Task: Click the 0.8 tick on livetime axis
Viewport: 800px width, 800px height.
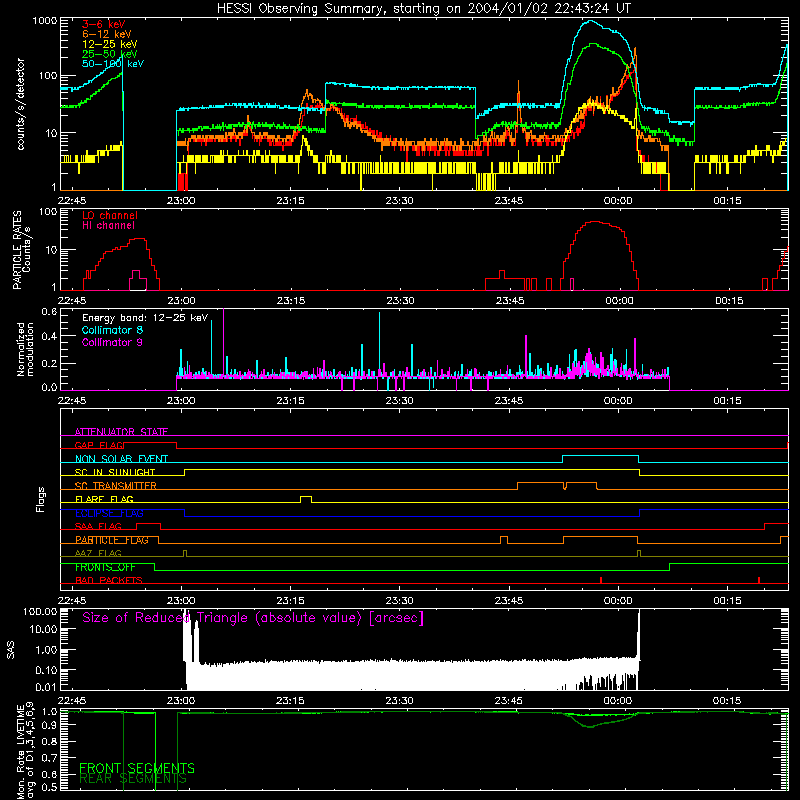Action: tap(49, 741)
